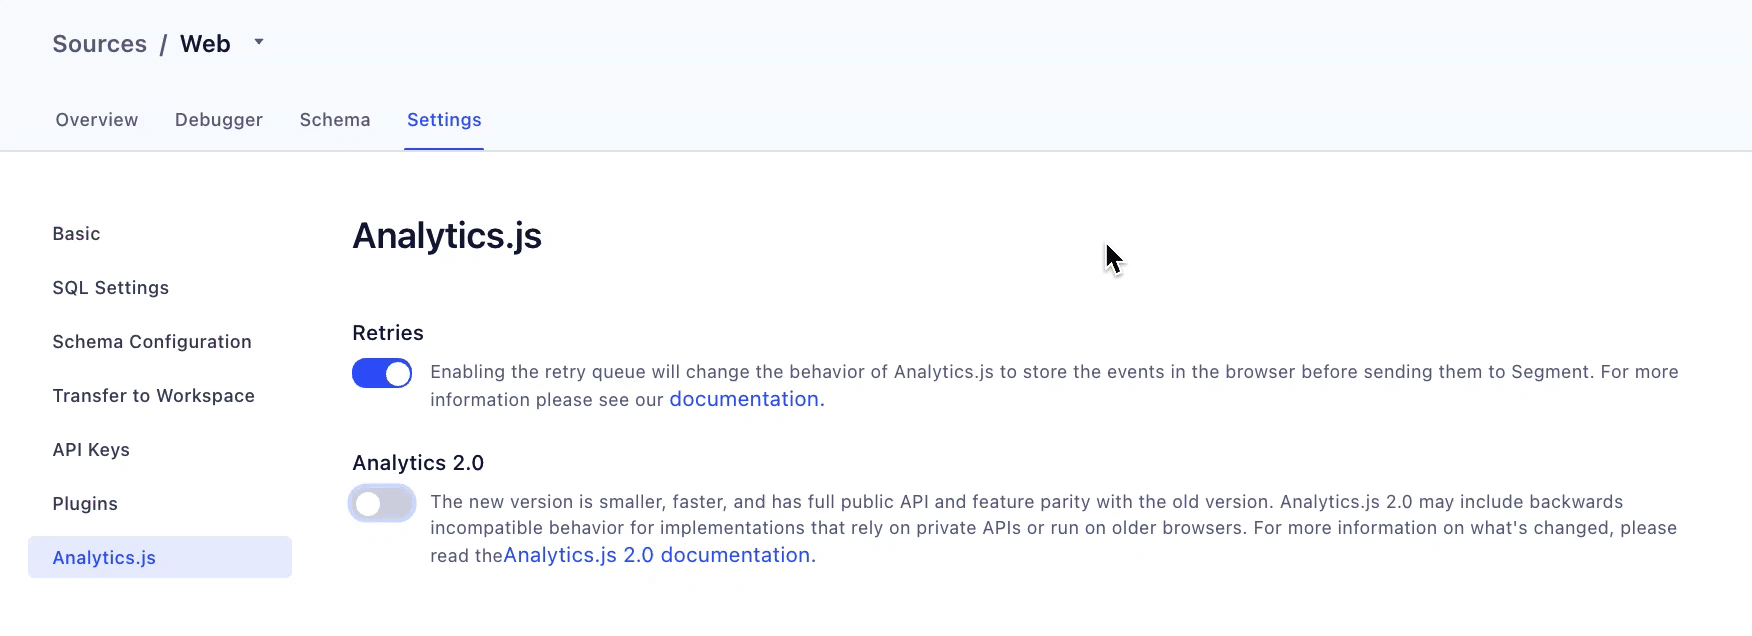Enable the Analytics 2.0 toggle

click(x=382, y=503)
